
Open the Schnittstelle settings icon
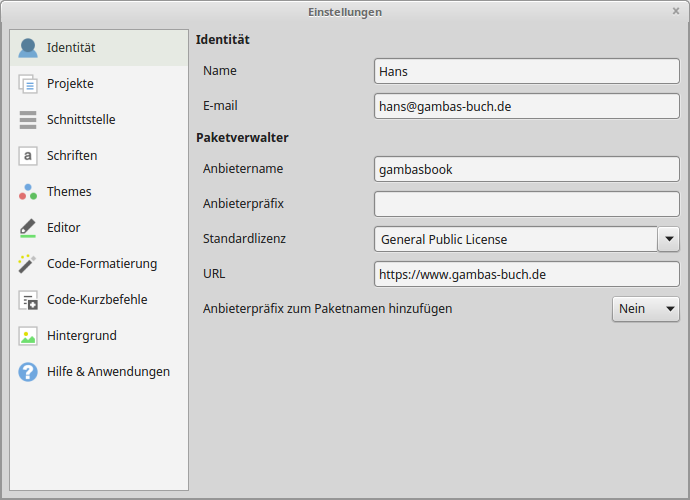coord(28,120)
